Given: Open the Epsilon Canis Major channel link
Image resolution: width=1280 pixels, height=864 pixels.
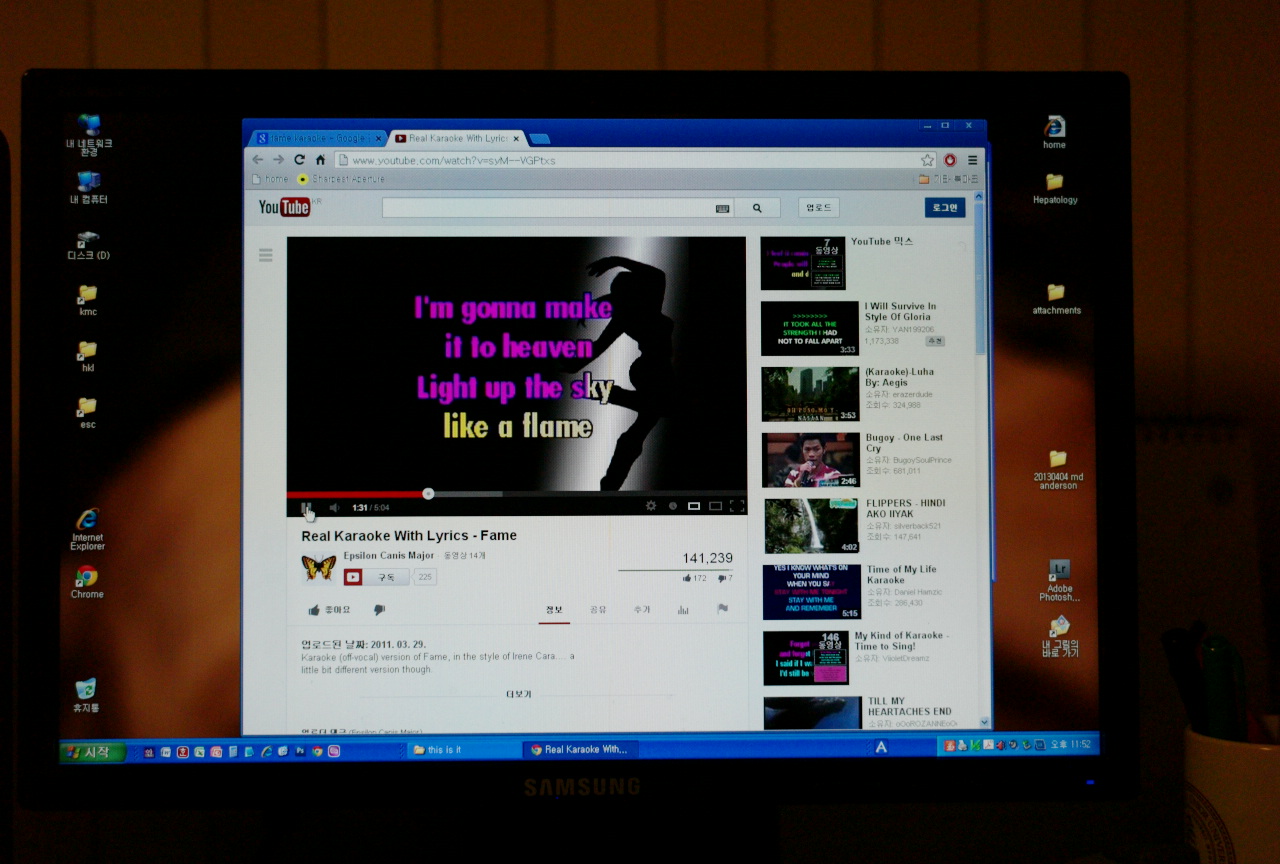Looking at the screenshot, I should pyautogui.click(x=389, y=555).
